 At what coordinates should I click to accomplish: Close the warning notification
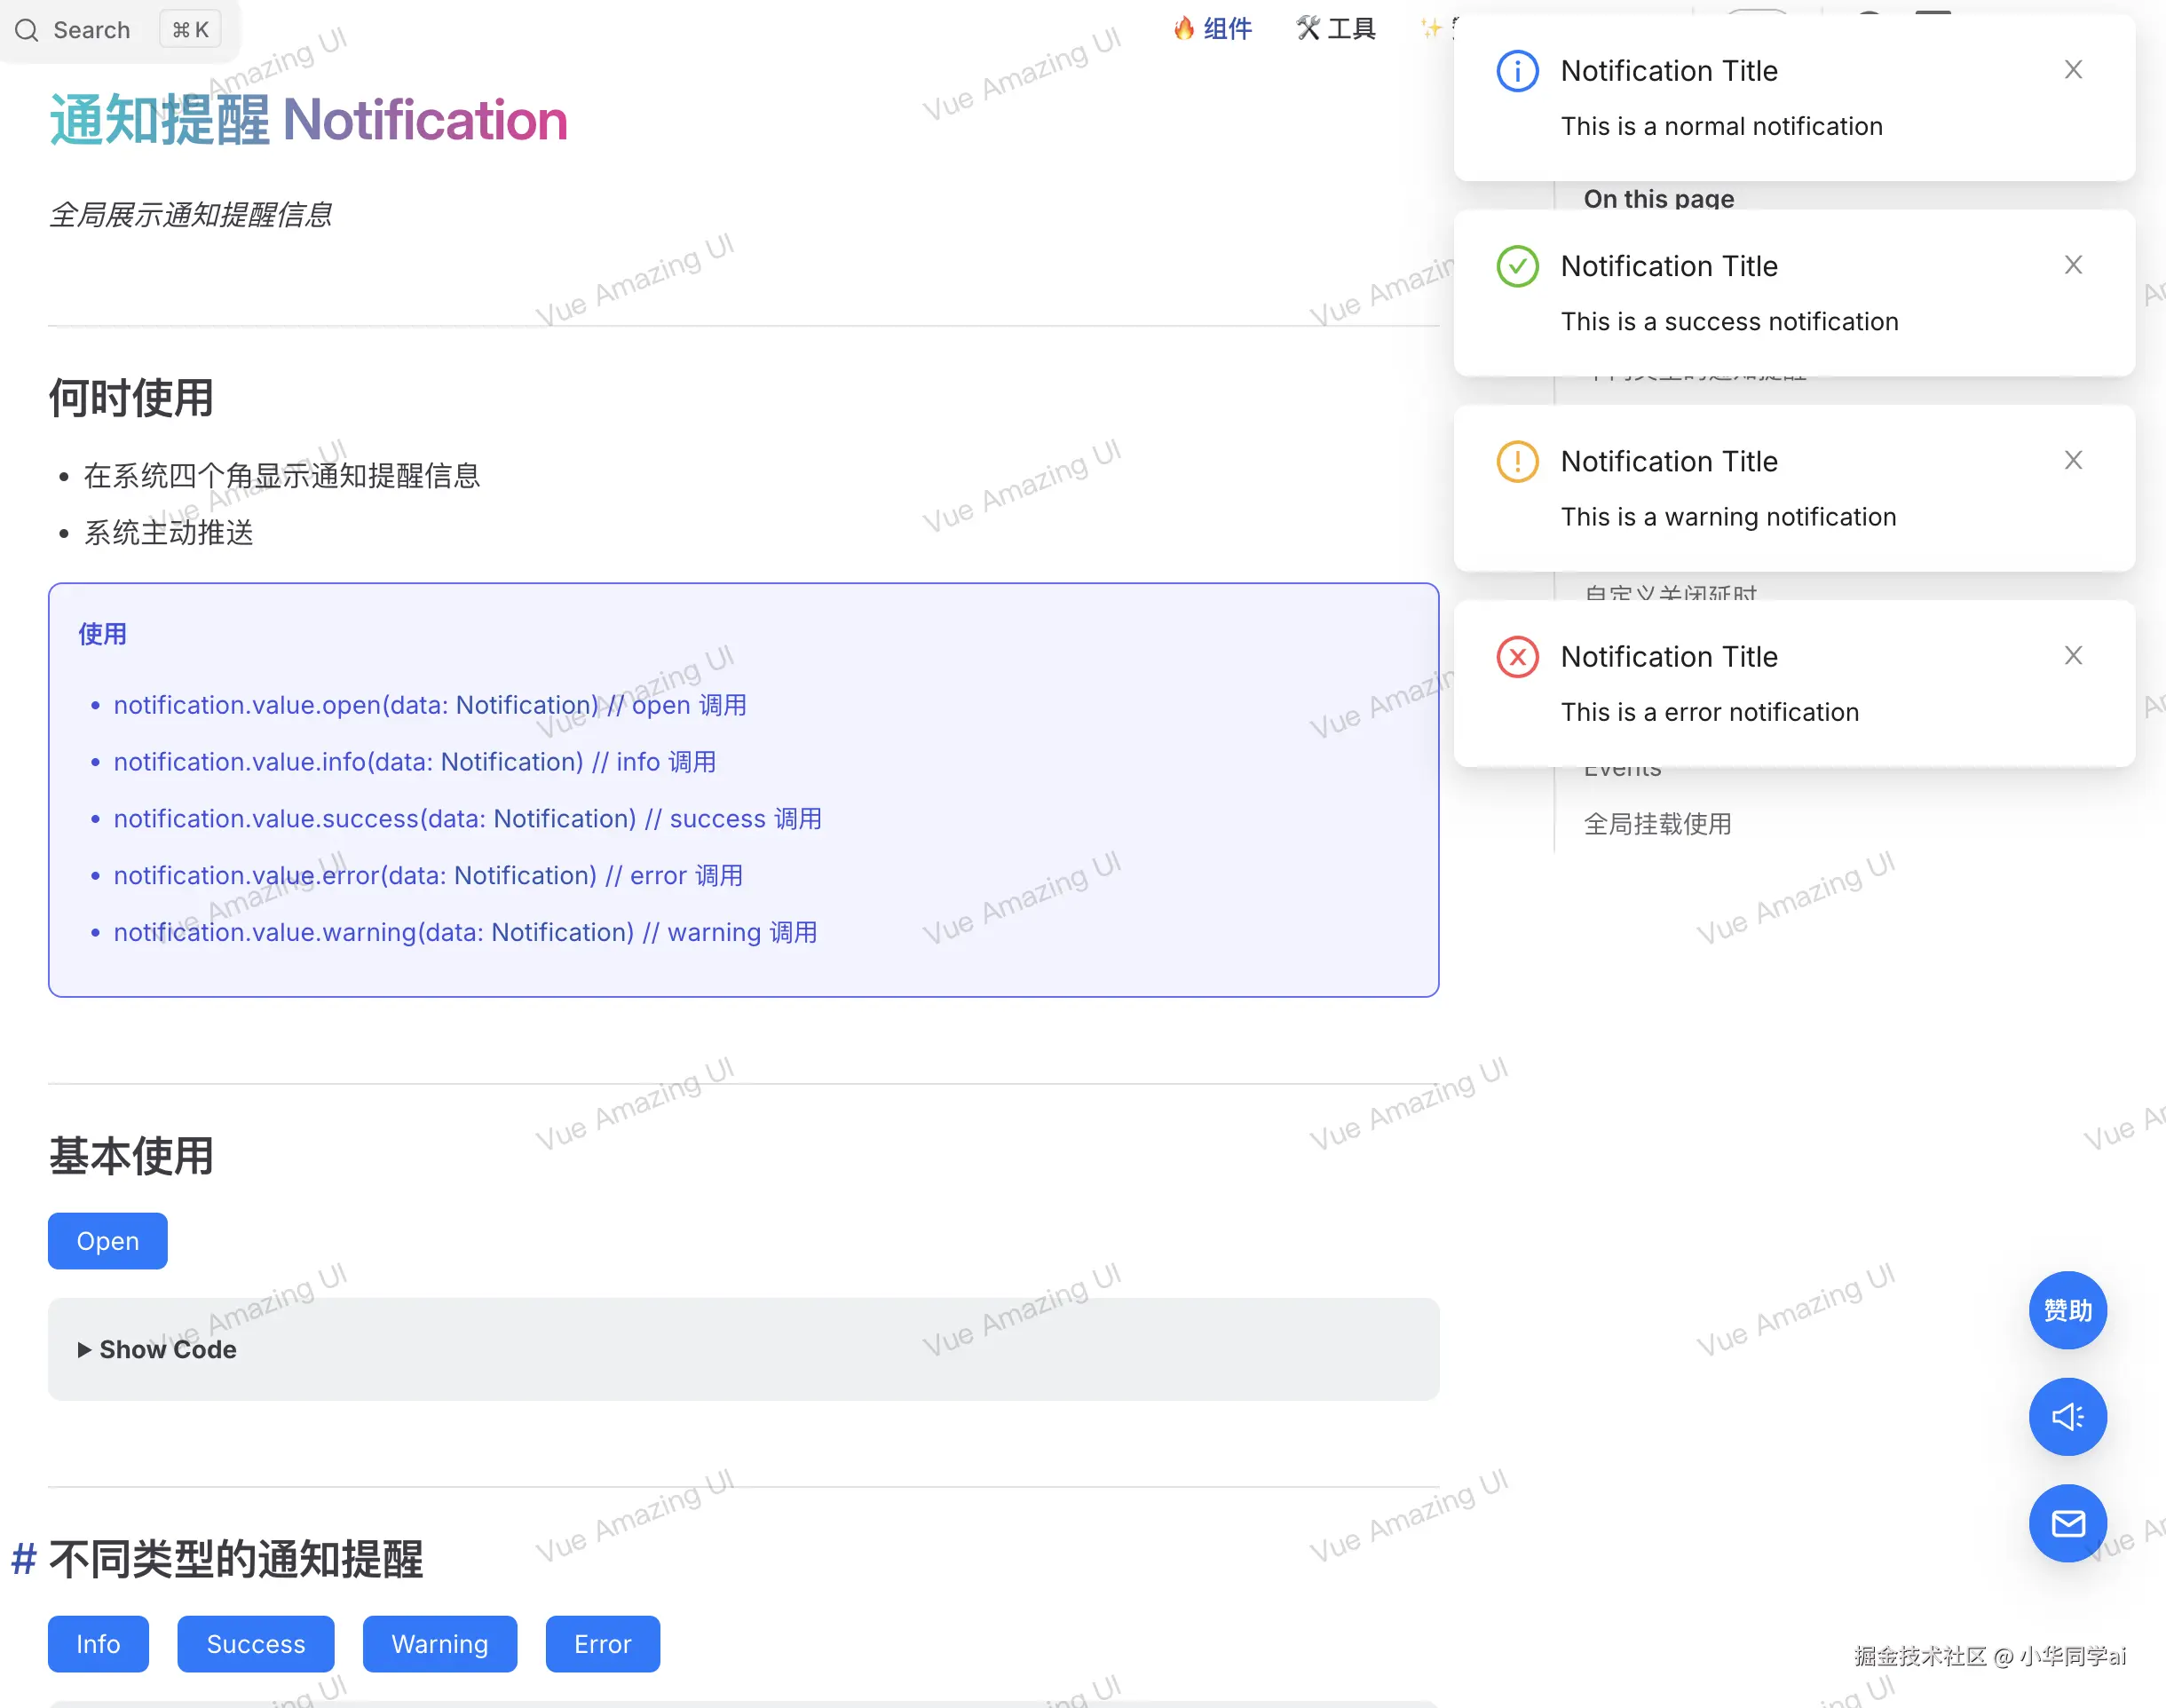[x=2073, y=460]
